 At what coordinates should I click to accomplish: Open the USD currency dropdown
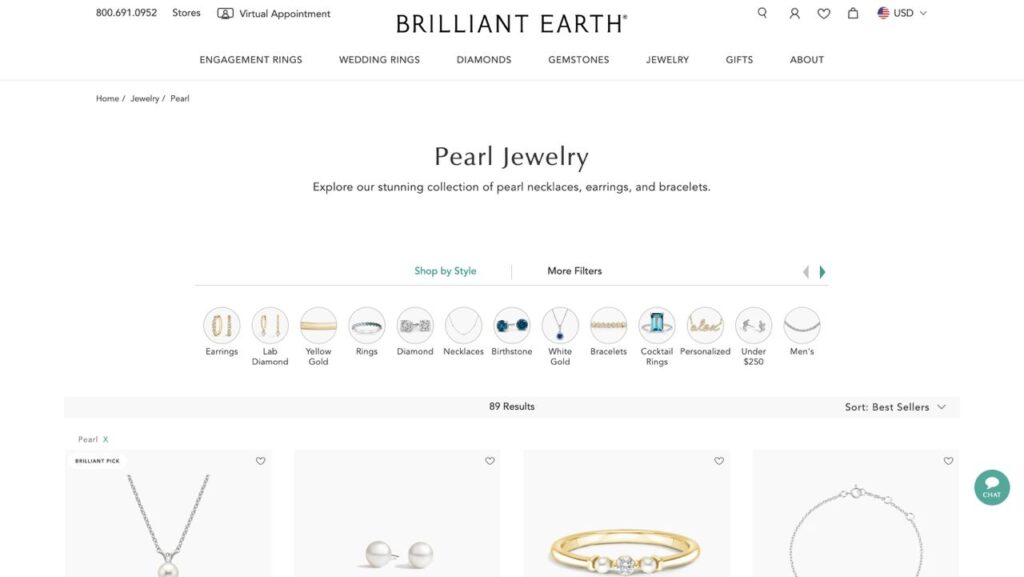[x=902, y=13]
